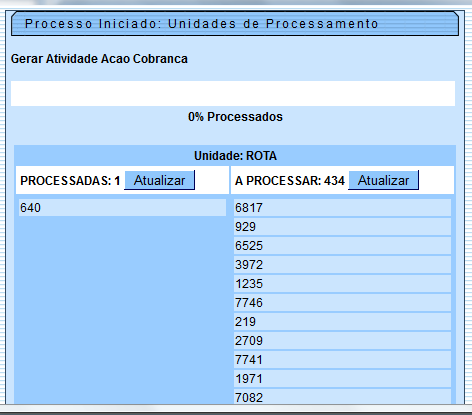Select processed route 640
This screenshot has width=472, height=415.
[122, 208]
